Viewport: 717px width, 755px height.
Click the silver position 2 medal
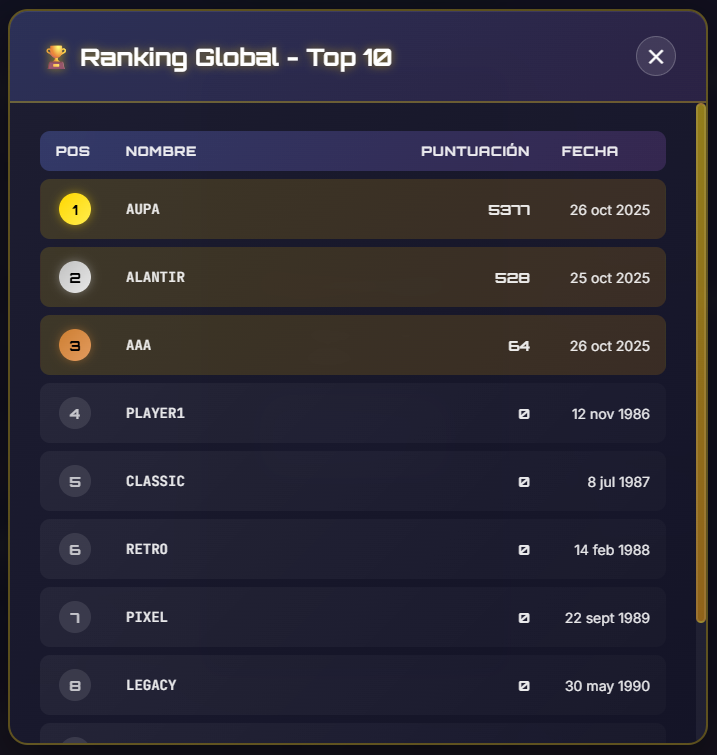pos(75,278)
